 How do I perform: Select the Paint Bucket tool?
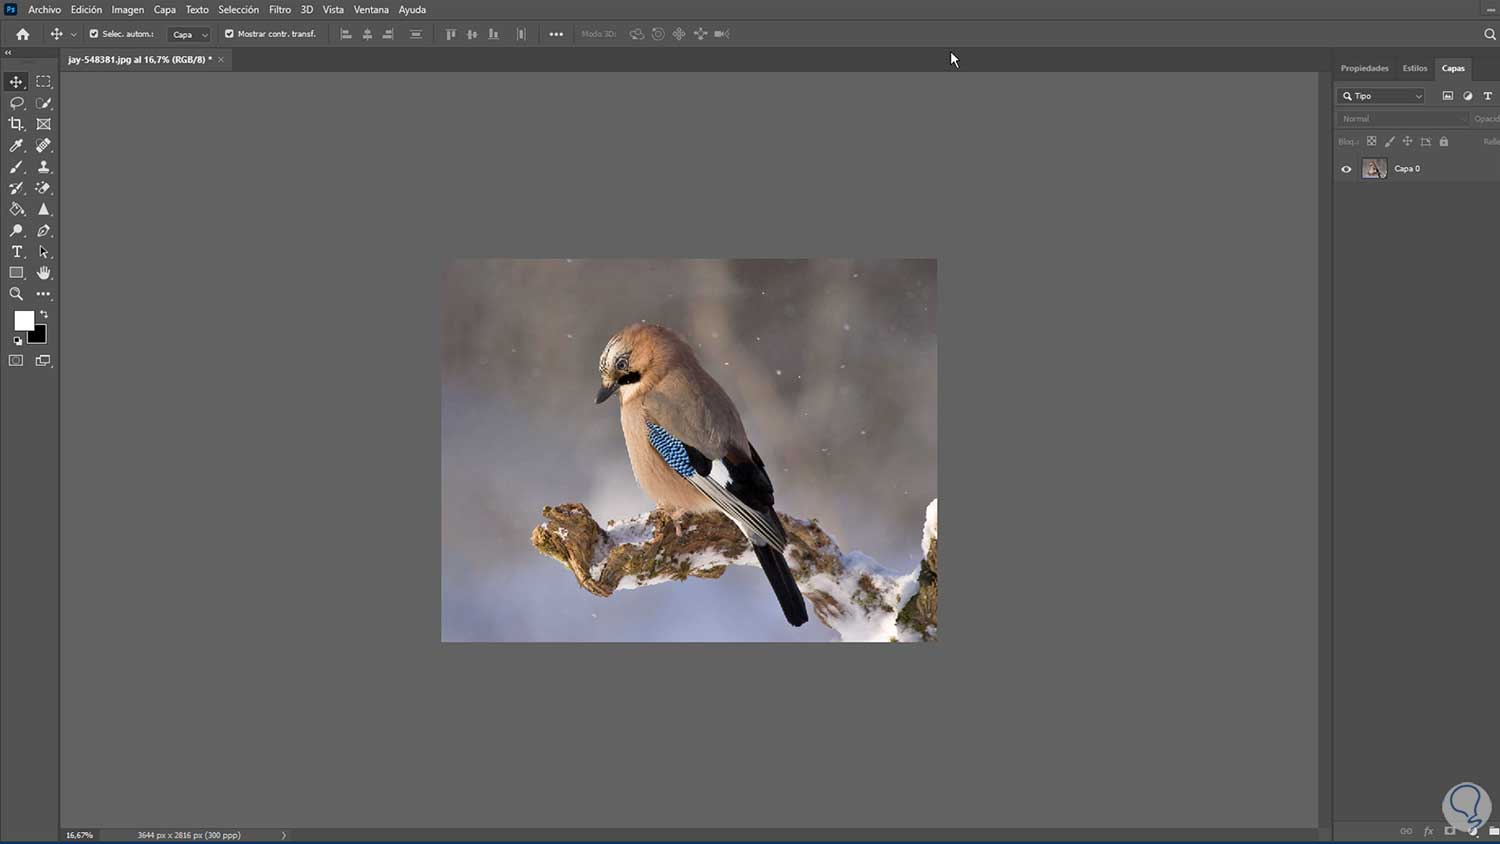16,210
